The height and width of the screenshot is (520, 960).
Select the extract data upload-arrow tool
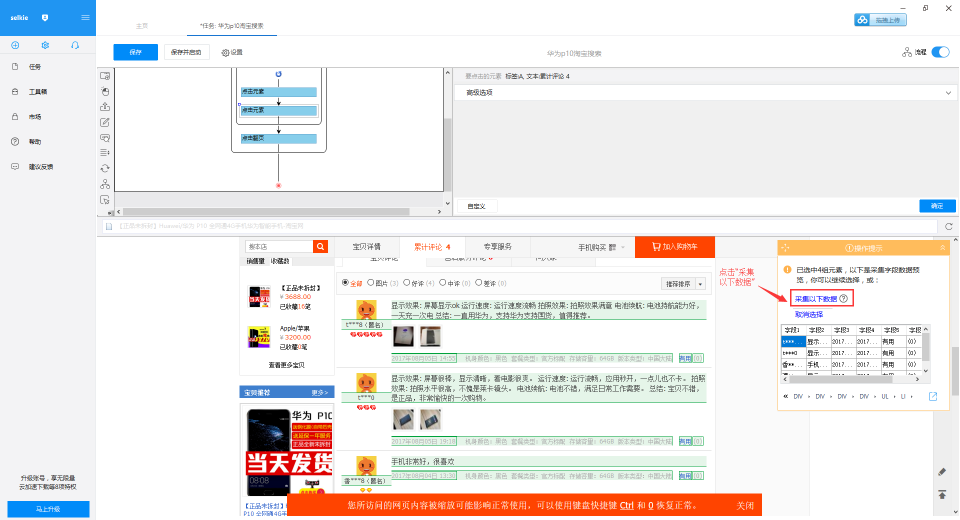pyautogui.click(x=105, y=107)
